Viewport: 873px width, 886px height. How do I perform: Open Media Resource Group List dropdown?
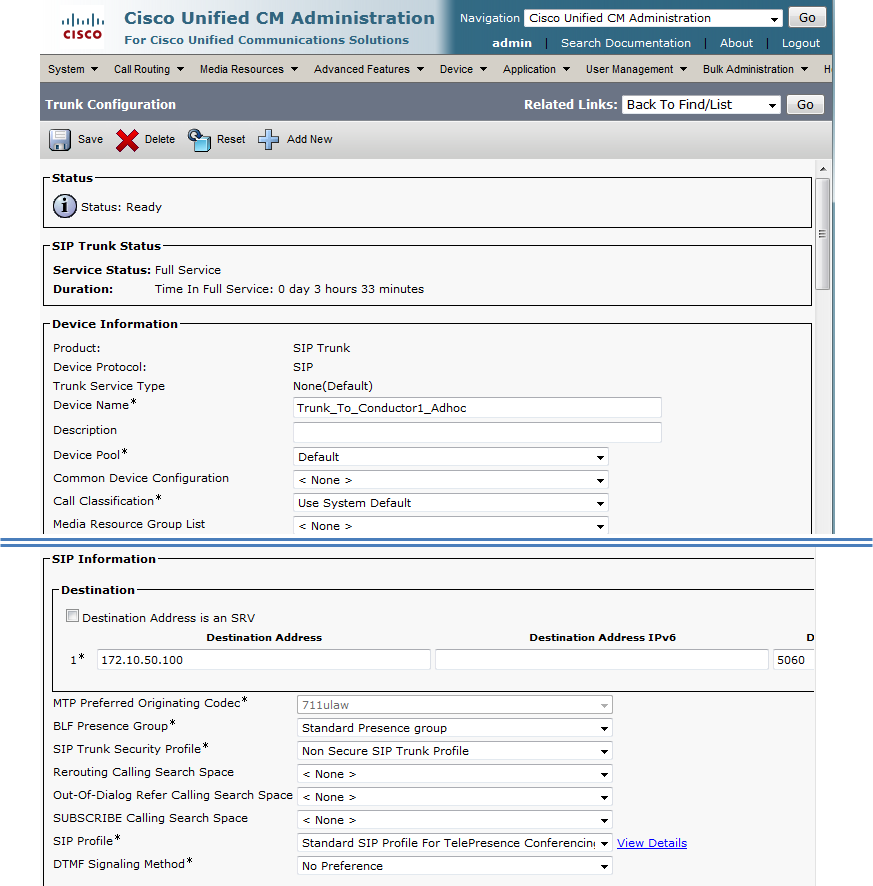coord(450,526)
